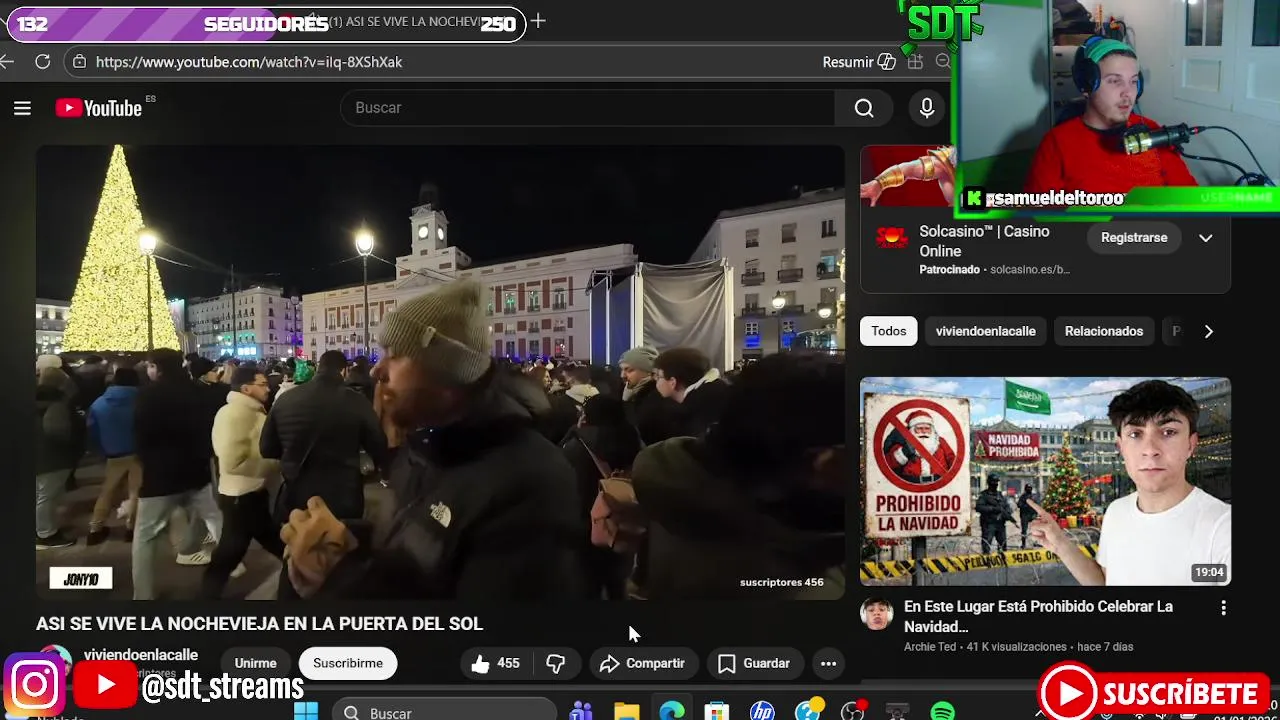Open options menu for Archie Ted video
Screen dimensions: 1280x720
(1223, 608)
